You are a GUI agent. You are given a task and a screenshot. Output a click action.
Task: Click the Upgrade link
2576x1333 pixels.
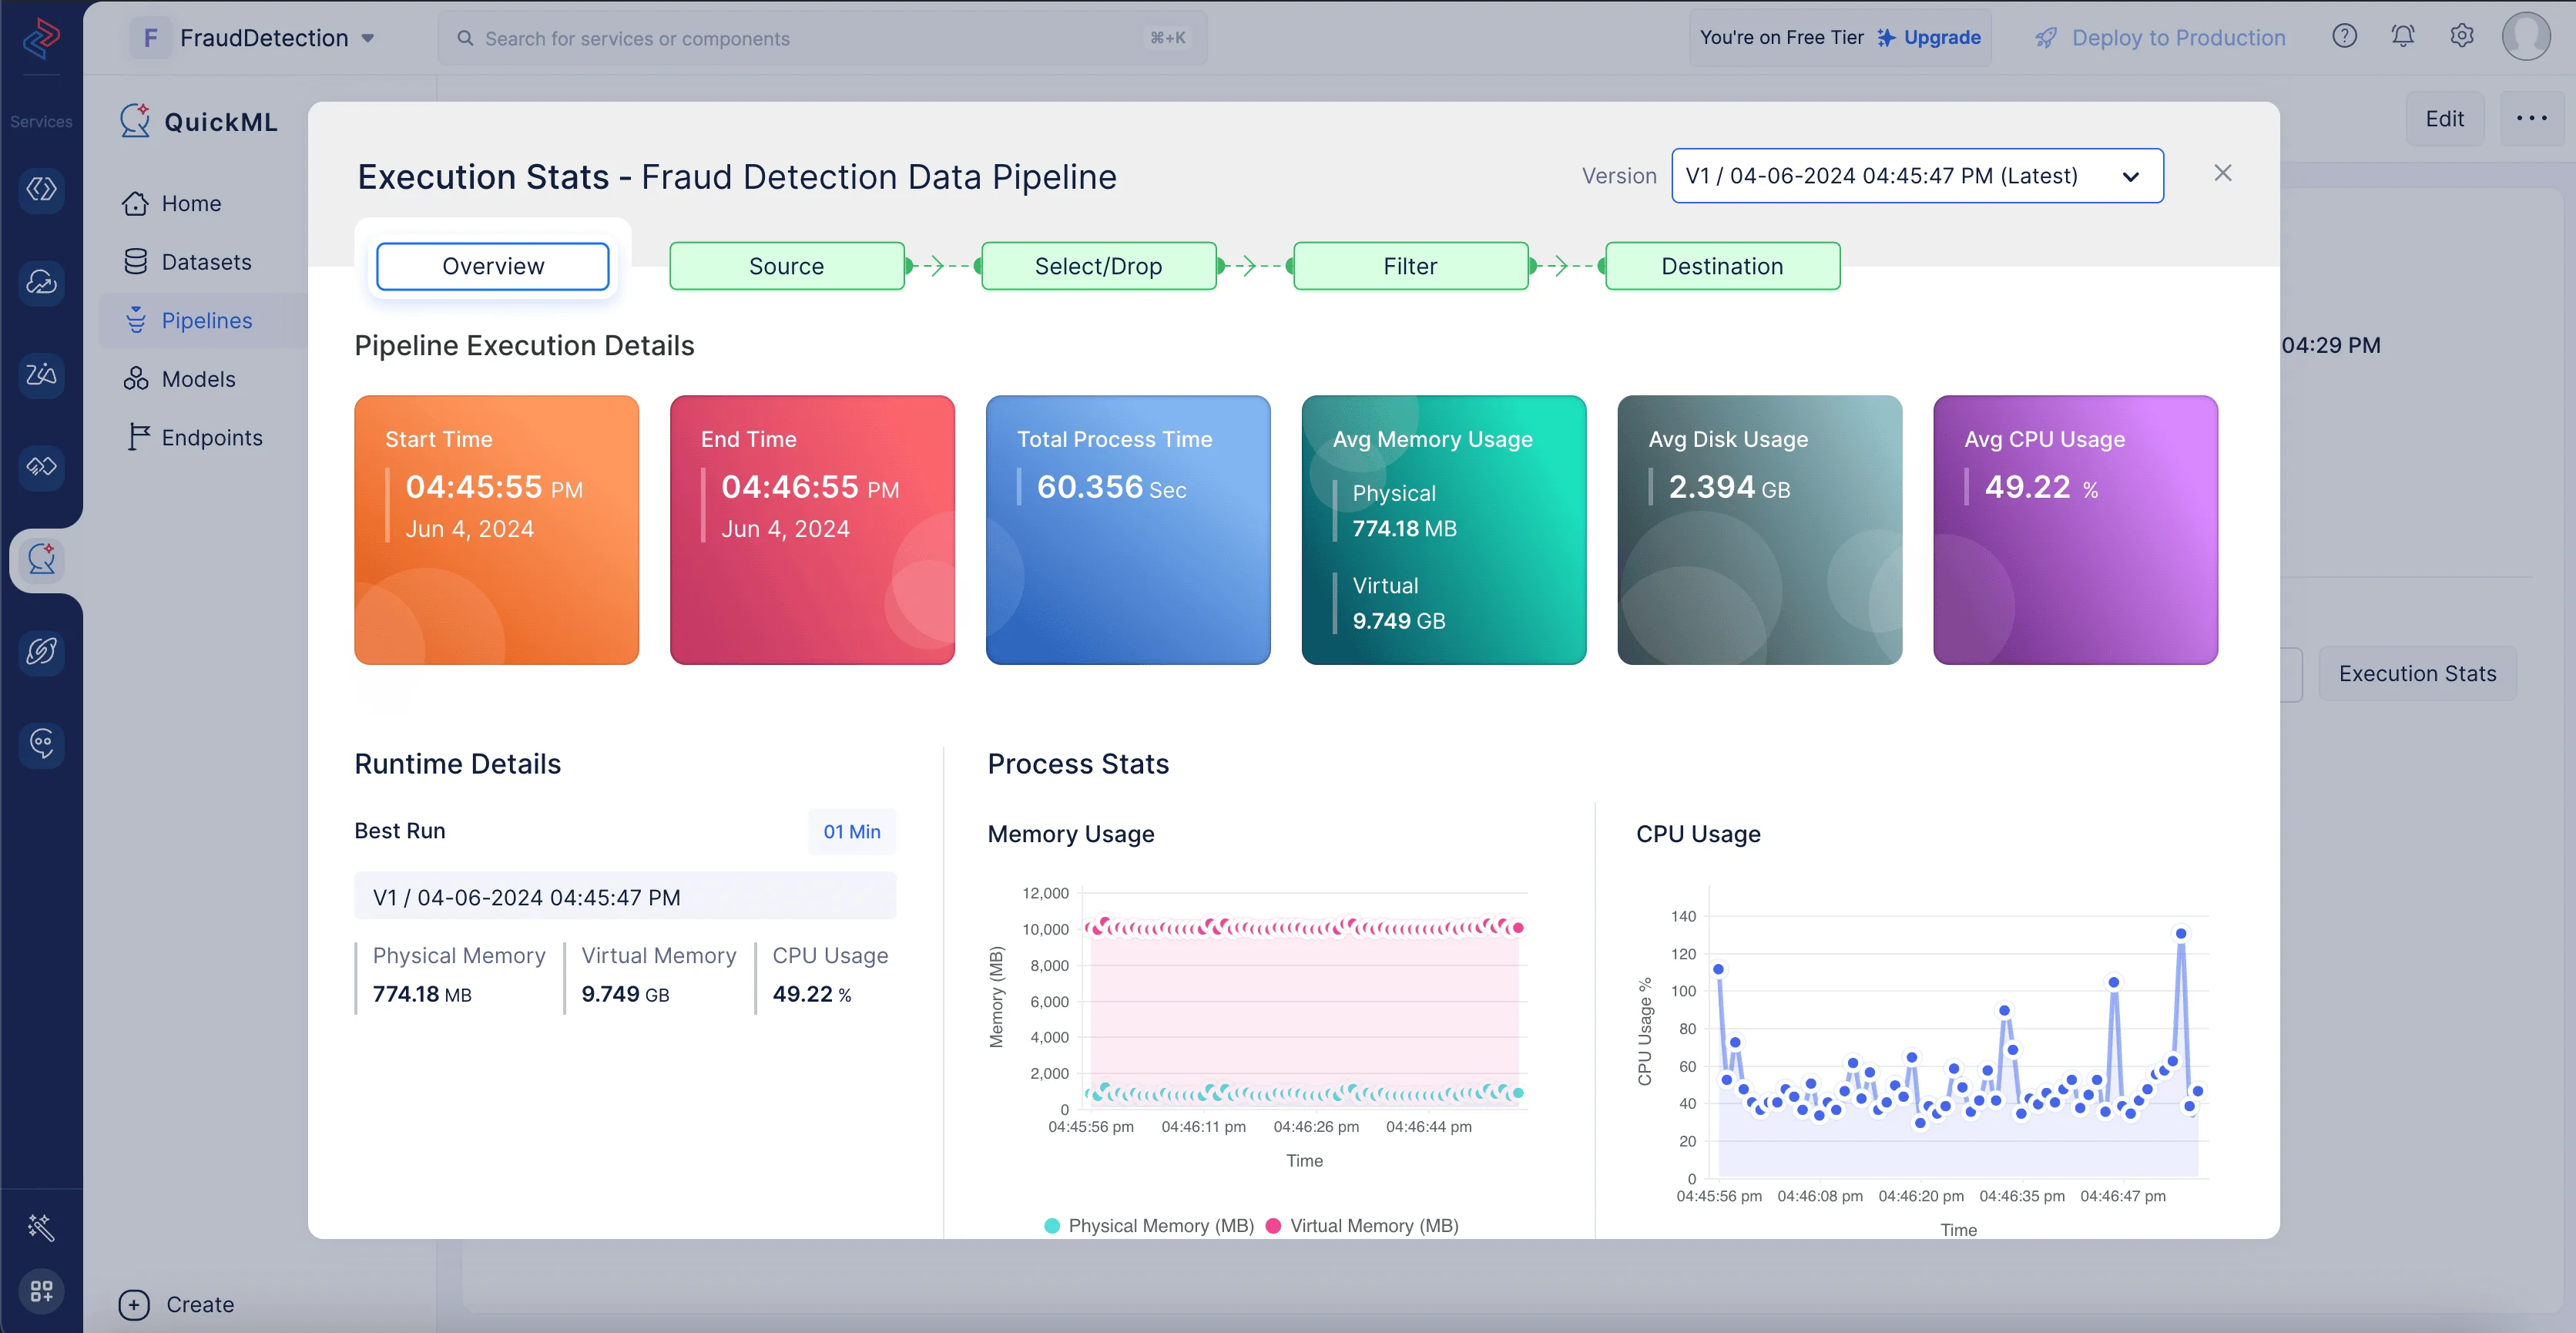point(1941,38)
